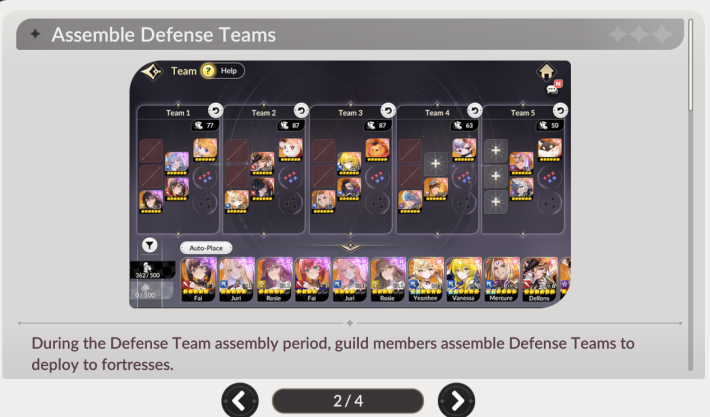This screenshot has width=710, height=417.
Task: Add a hero to Team 4 empty plus slot
Action: coord(436,163)
